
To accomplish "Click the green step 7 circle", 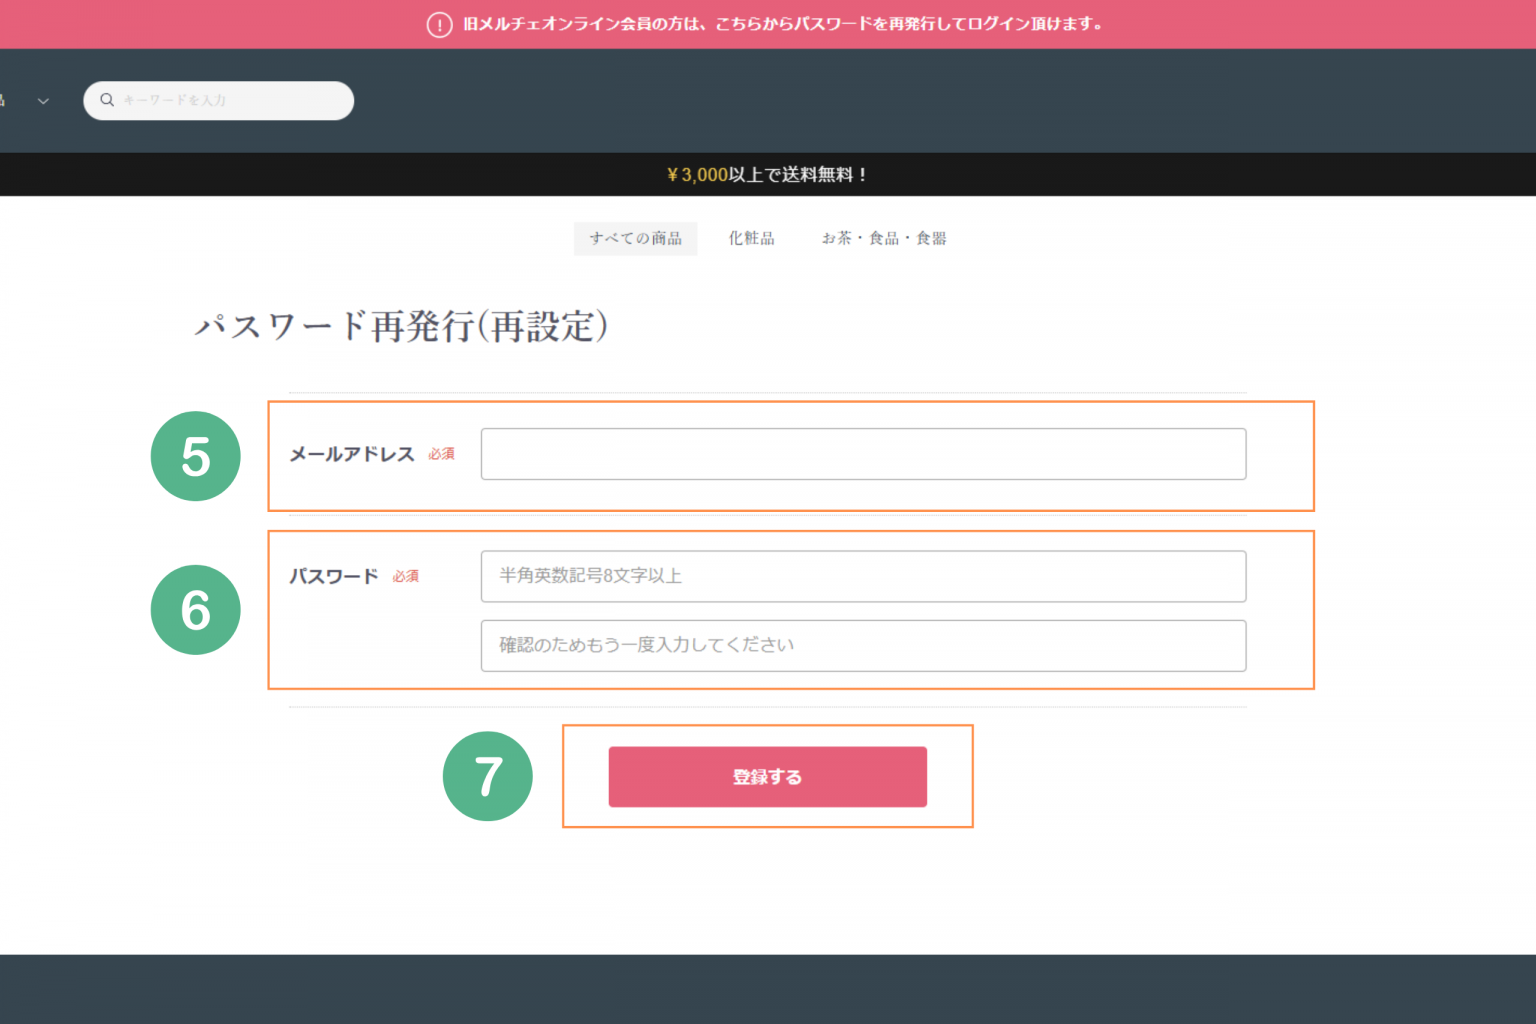I will (488, 776).
